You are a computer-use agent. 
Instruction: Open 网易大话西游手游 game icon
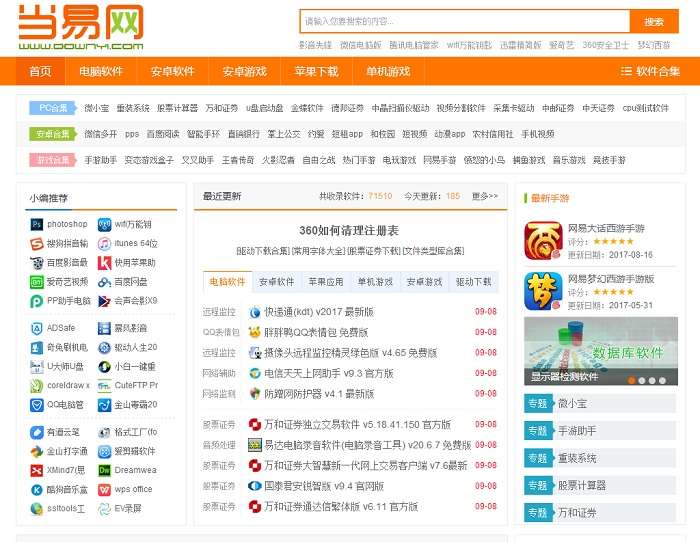pos(543,241)
